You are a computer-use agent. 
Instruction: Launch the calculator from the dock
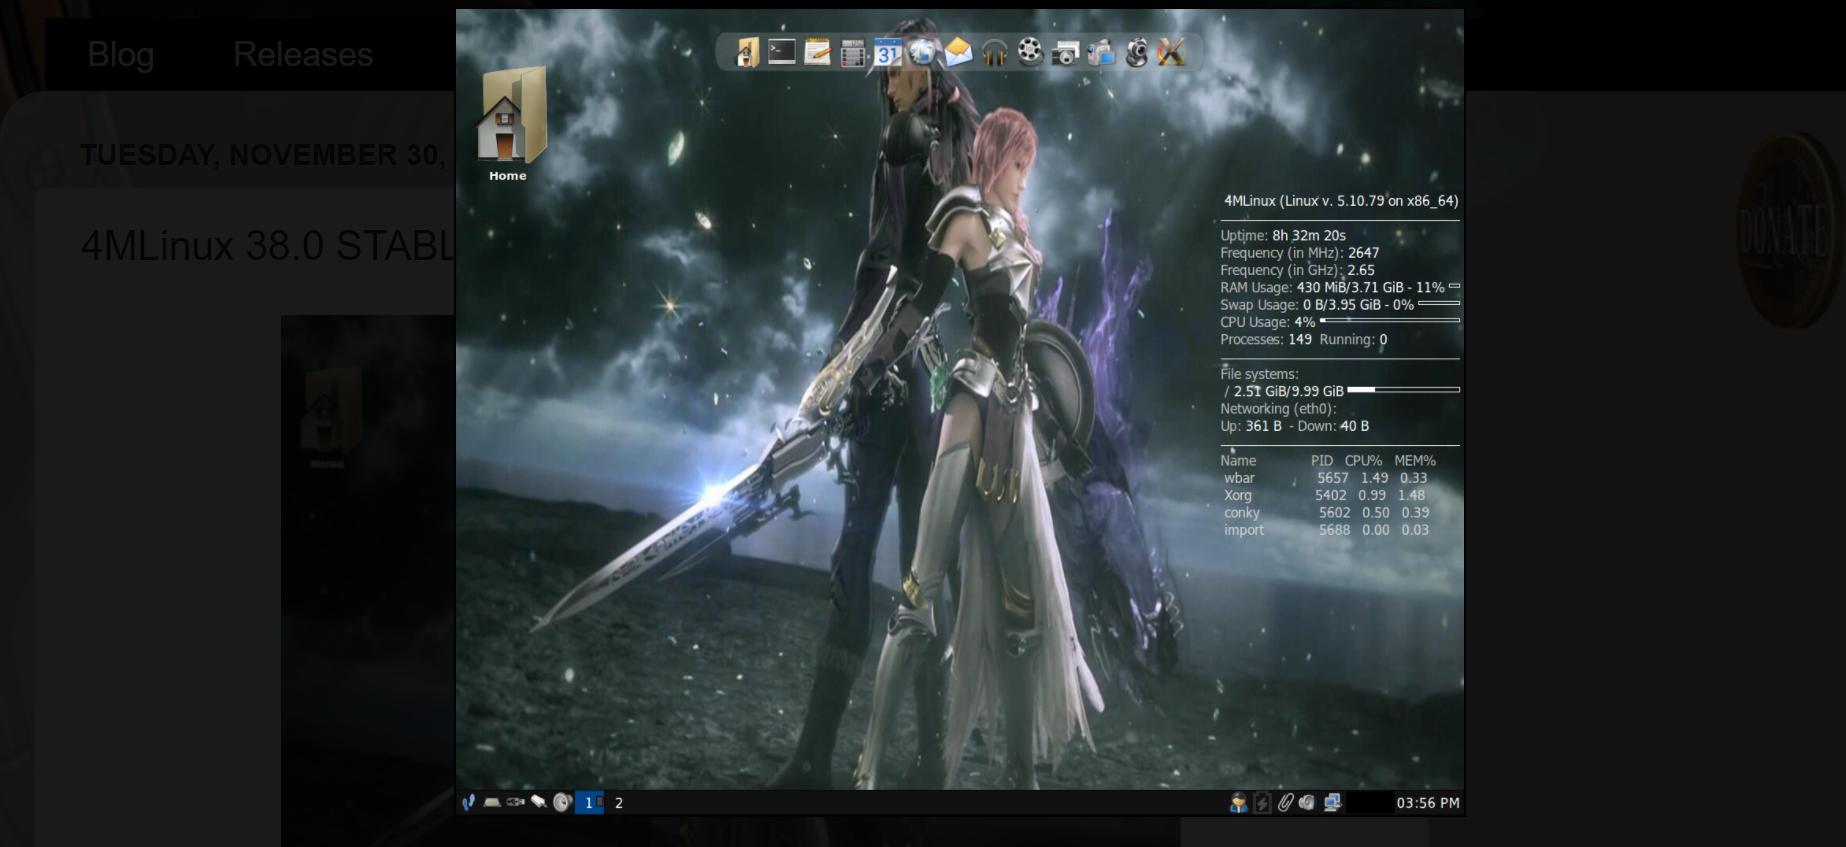pos(852,53)
